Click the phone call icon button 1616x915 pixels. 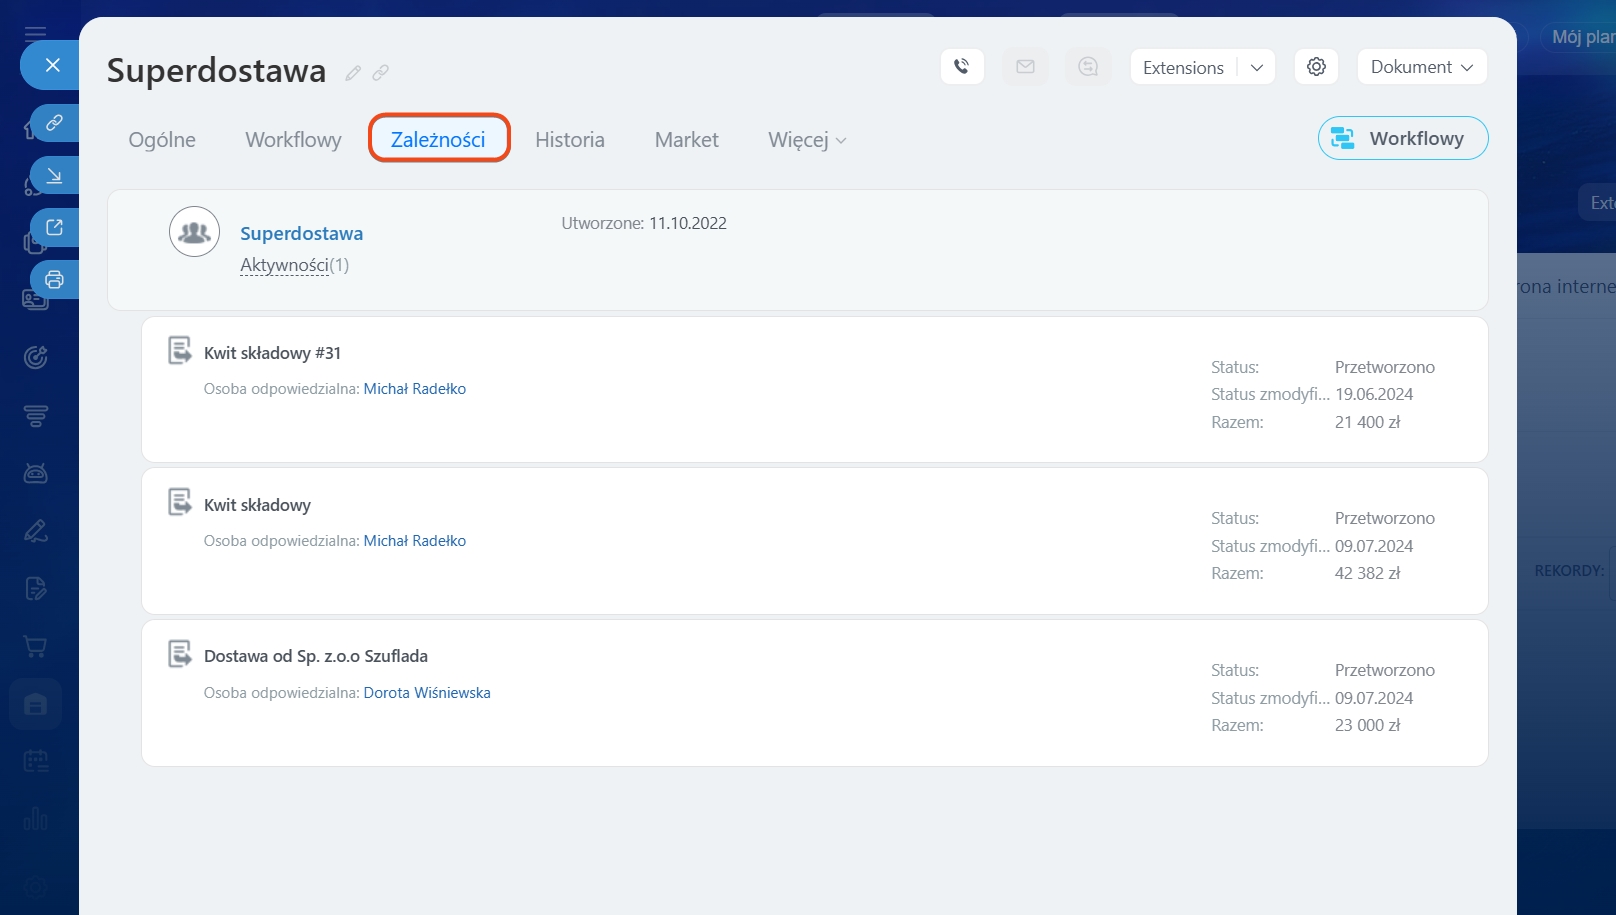962,67
